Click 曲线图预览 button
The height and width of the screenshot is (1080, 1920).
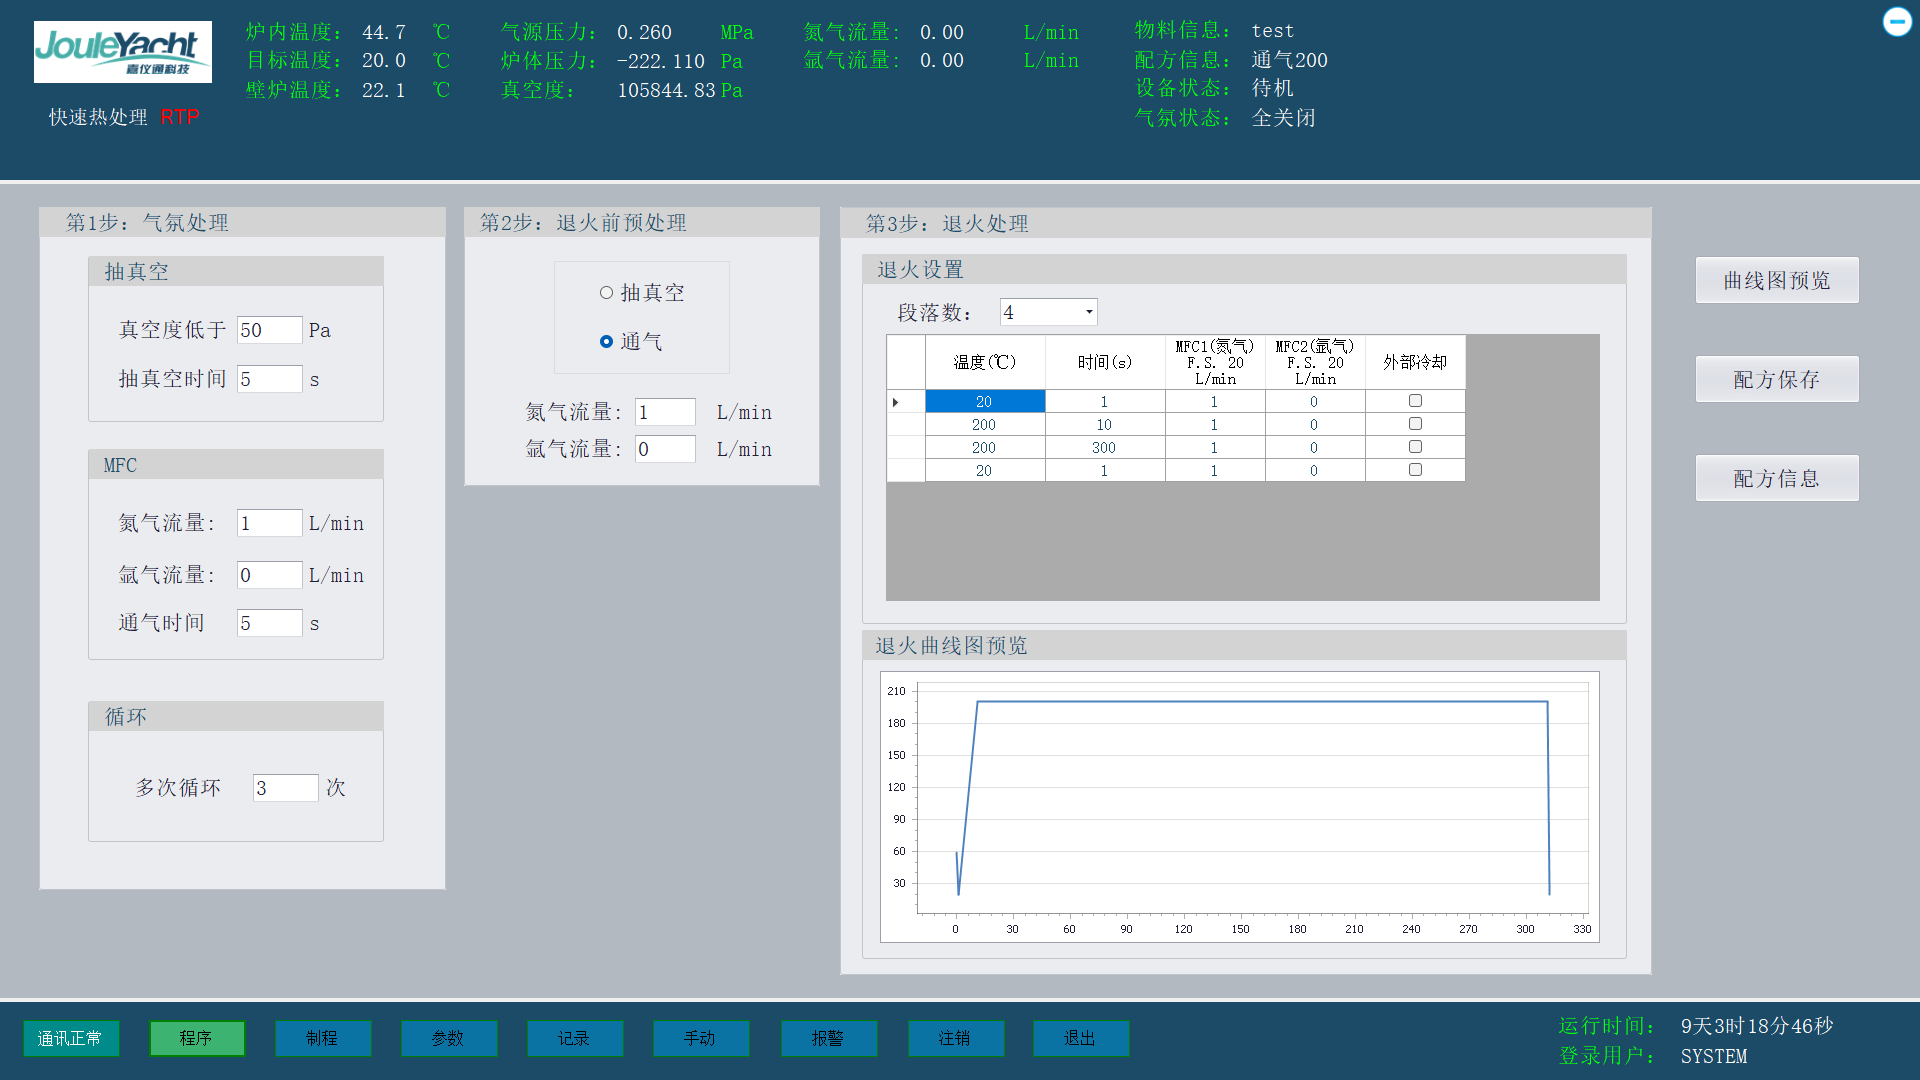tap(1776, 281)
